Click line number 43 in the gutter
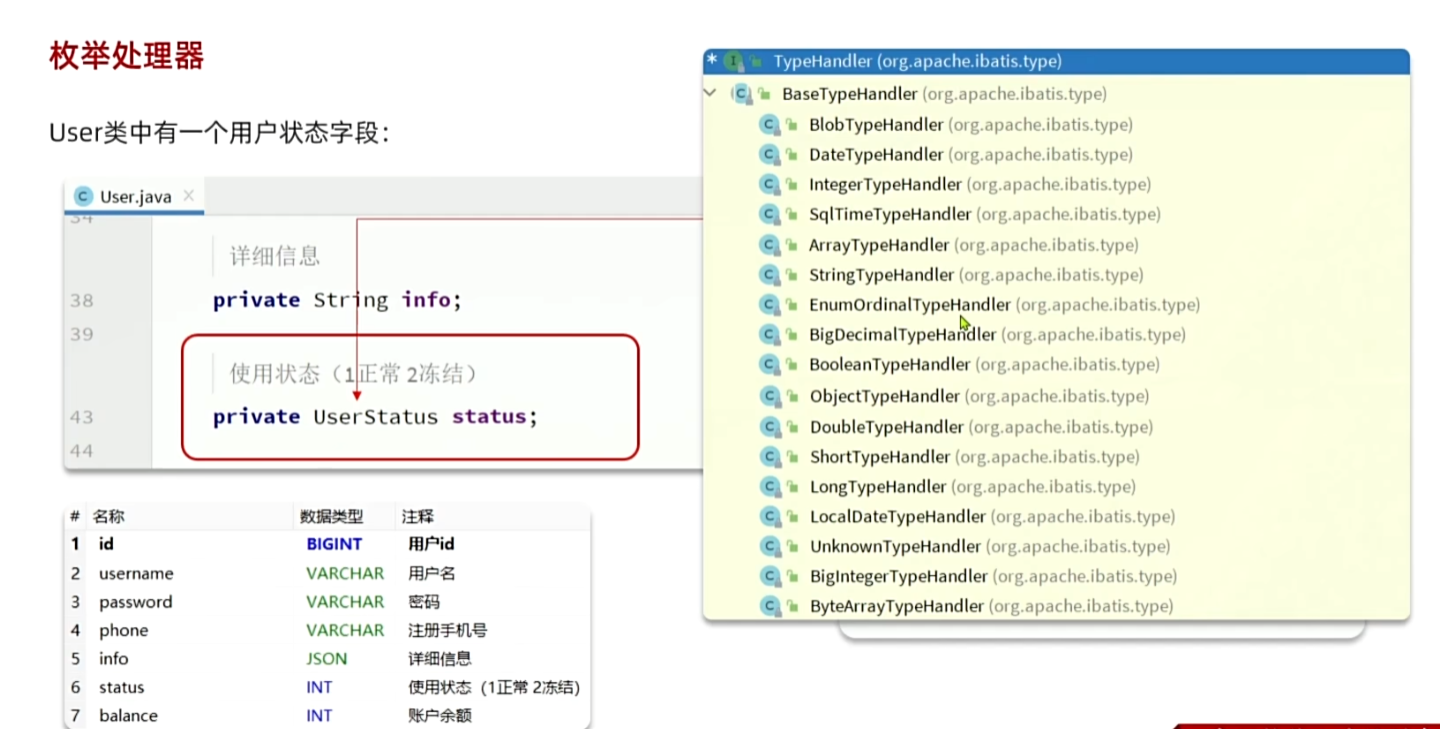Viewport: 1440px width, 729px height. pos(81,417)
